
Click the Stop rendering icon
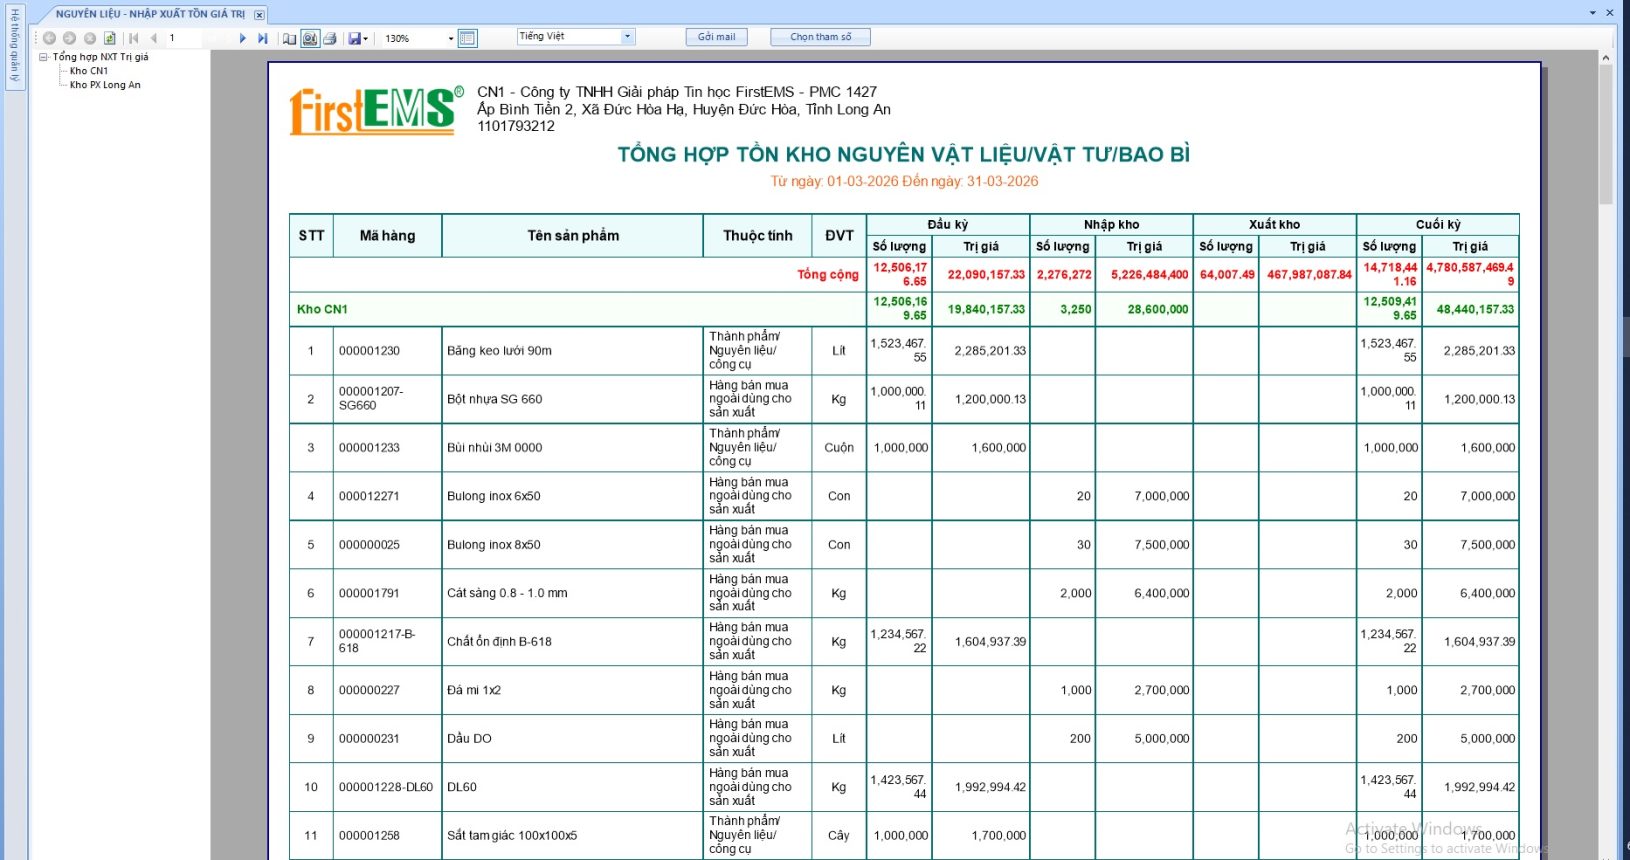(x=90, y=38)
